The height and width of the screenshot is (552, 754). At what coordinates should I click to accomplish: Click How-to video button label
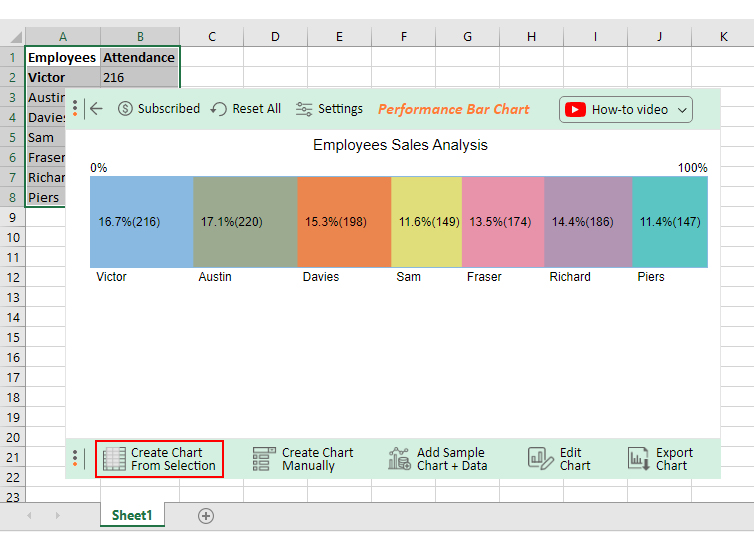tap(630, 110)
